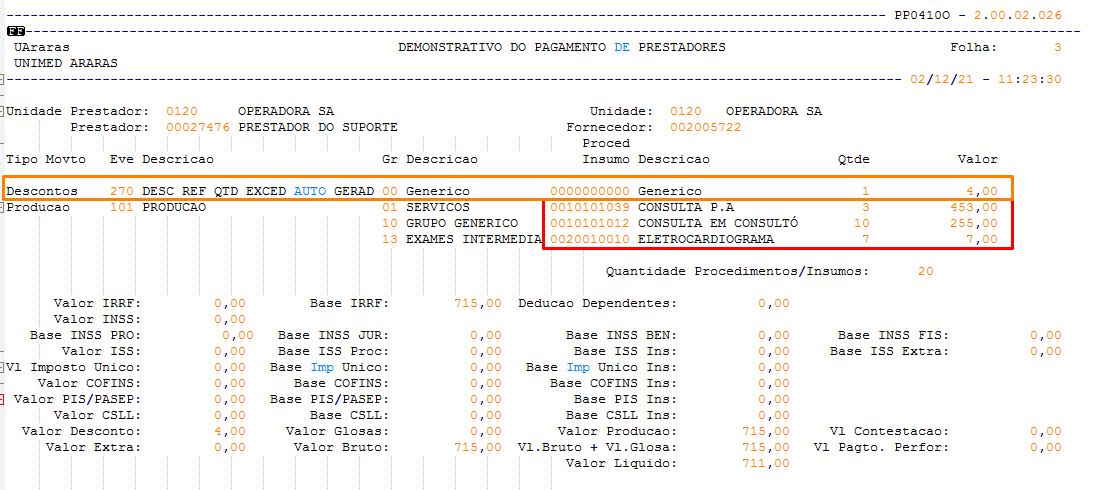This screenshot has height=490, width=1093.
Task: Select event code 101
Action: coord(122,207)
